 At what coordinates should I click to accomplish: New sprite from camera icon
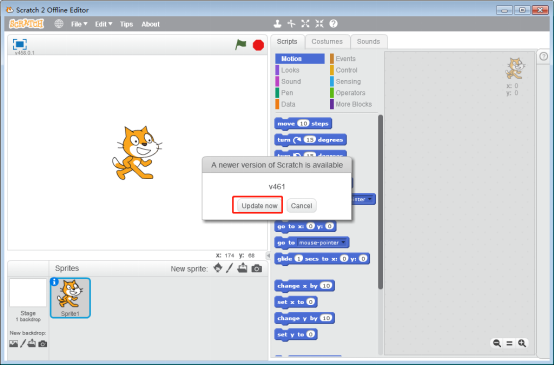click(x=257, y=269)
